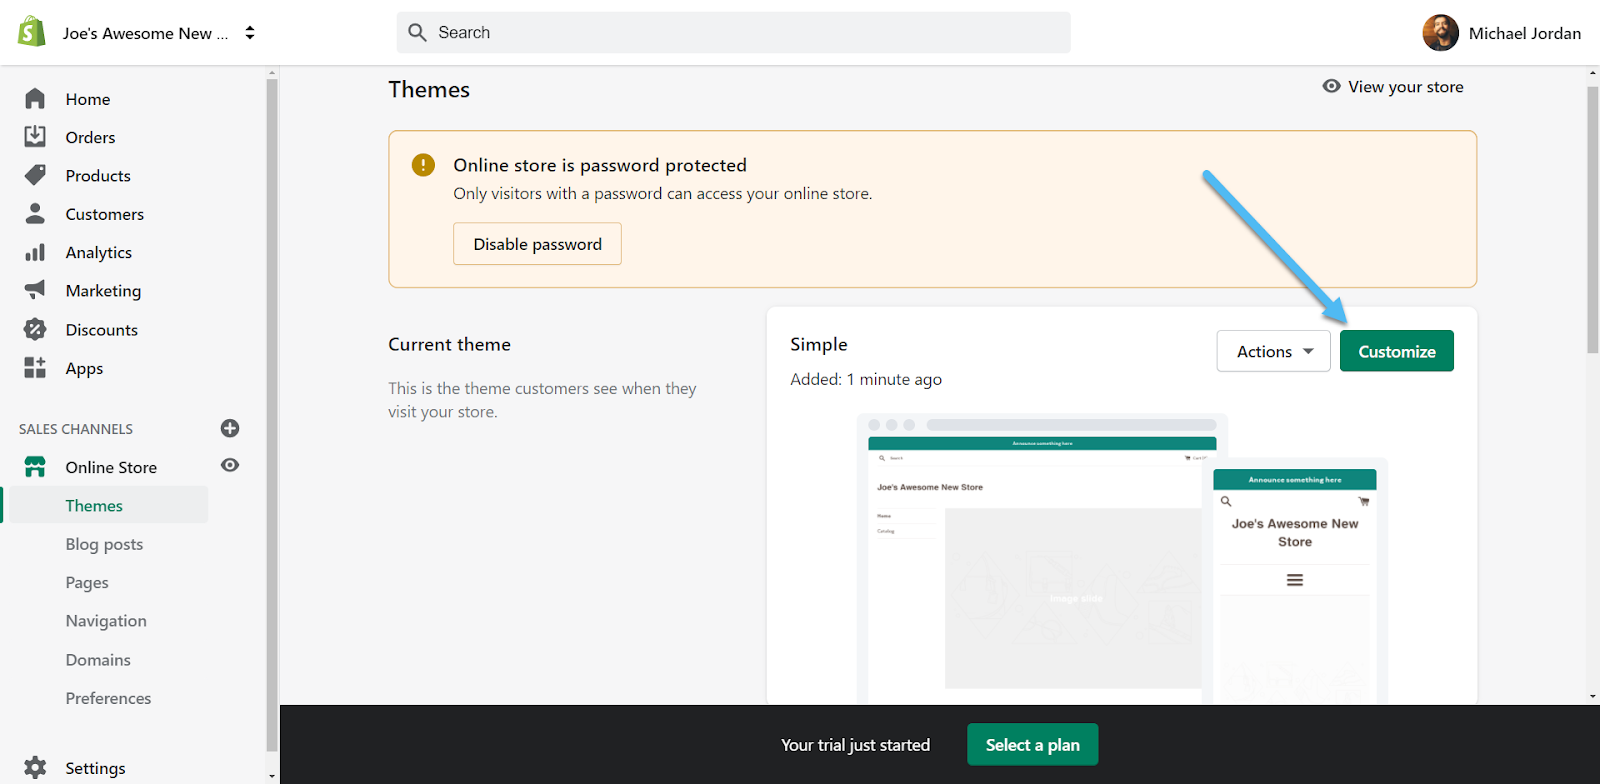Screen dimensions: 1600x784
Task: Click the Products tag icon
Action: coord(35,175)
